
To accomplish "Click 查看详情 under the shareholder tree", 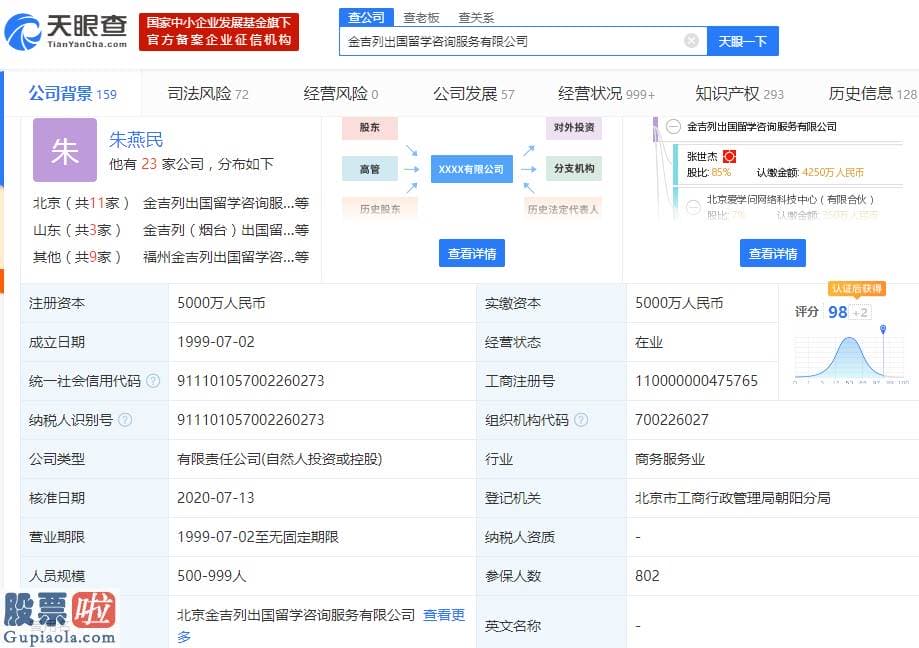I will (x=772, y=253).
